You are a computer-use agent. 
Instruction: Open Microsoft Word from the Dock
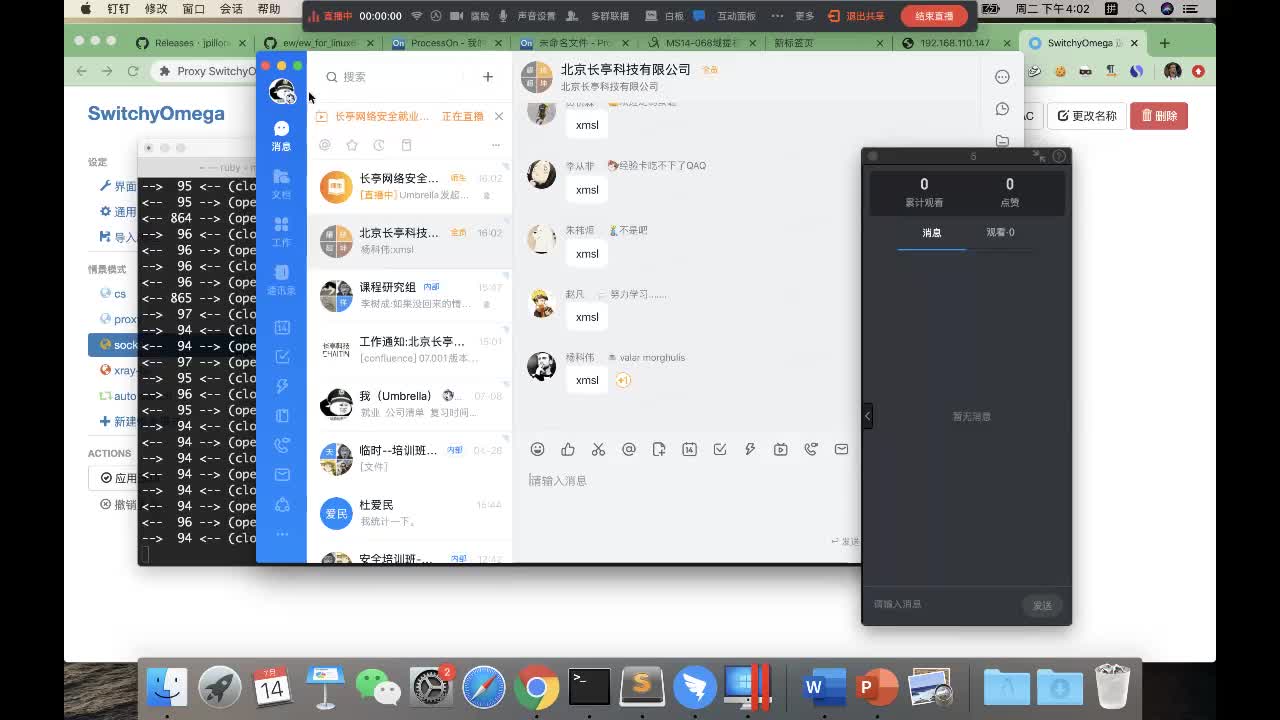point(823,687)
